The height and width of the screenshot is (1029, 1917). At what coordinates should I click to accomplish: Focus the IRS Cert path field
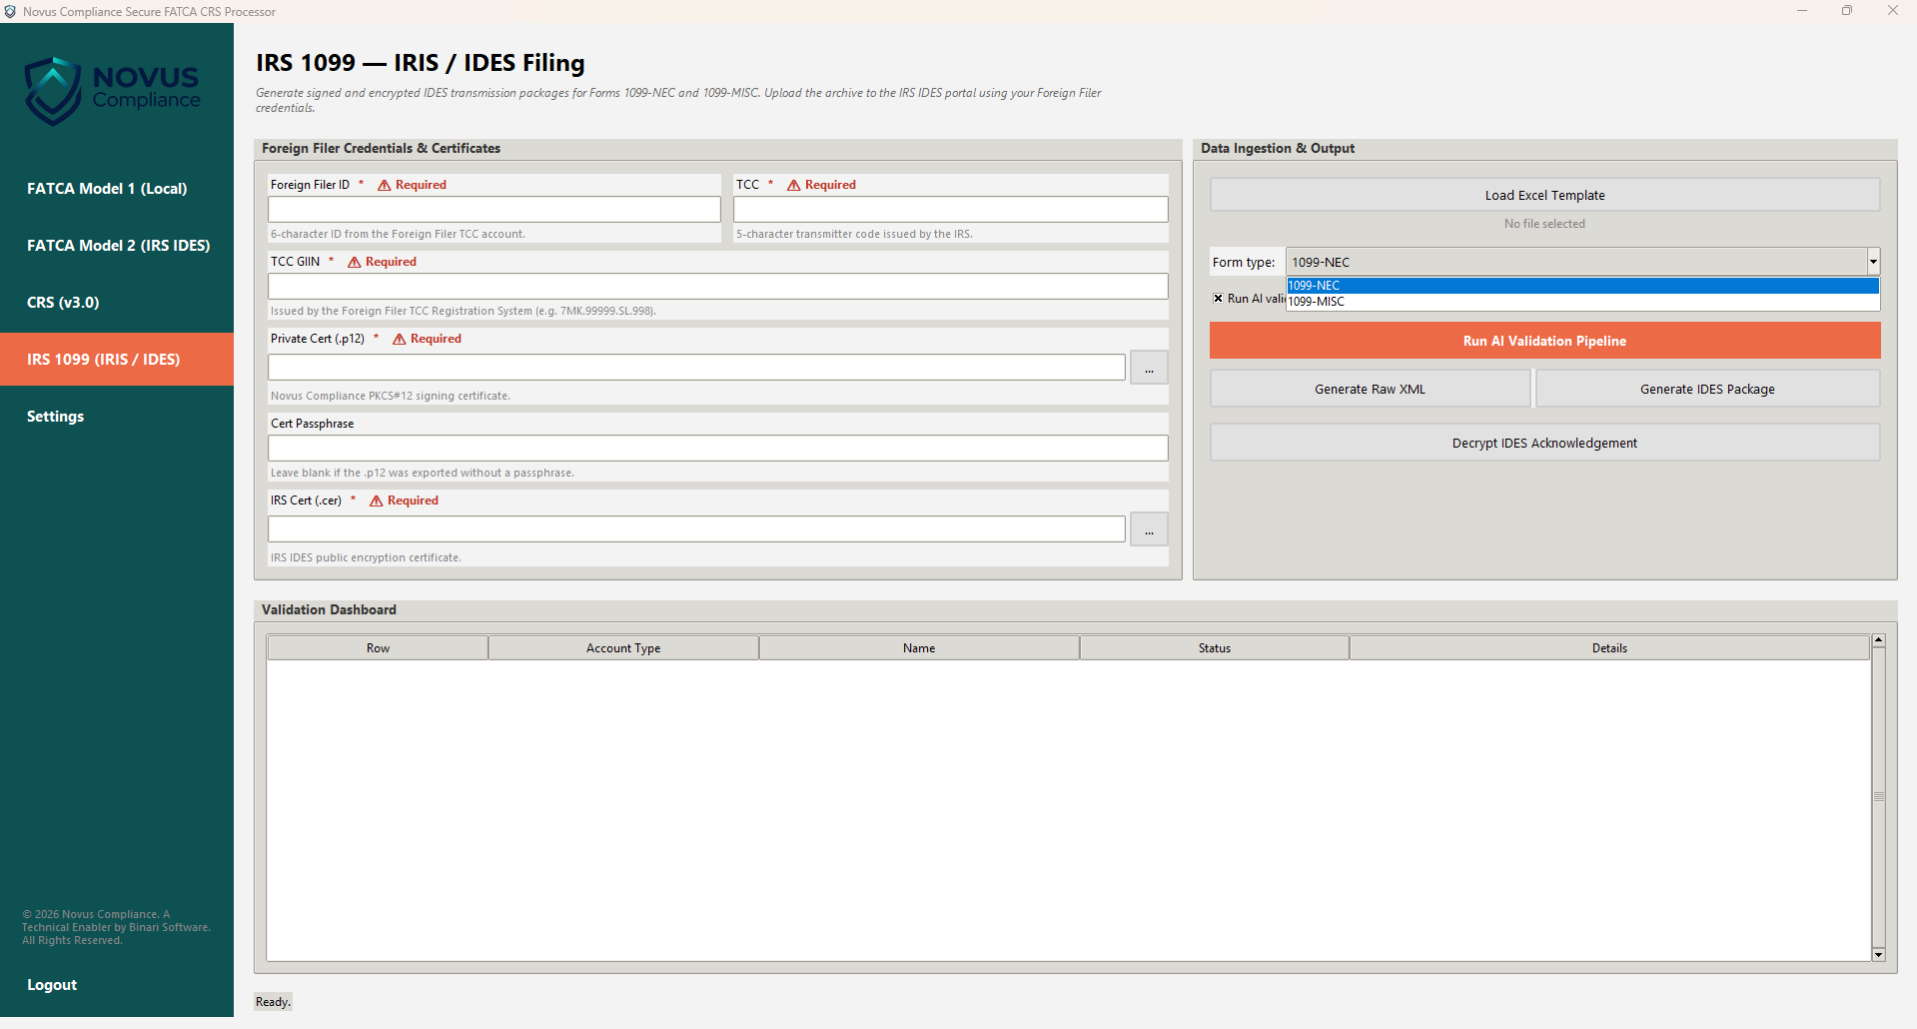(697, 529)
